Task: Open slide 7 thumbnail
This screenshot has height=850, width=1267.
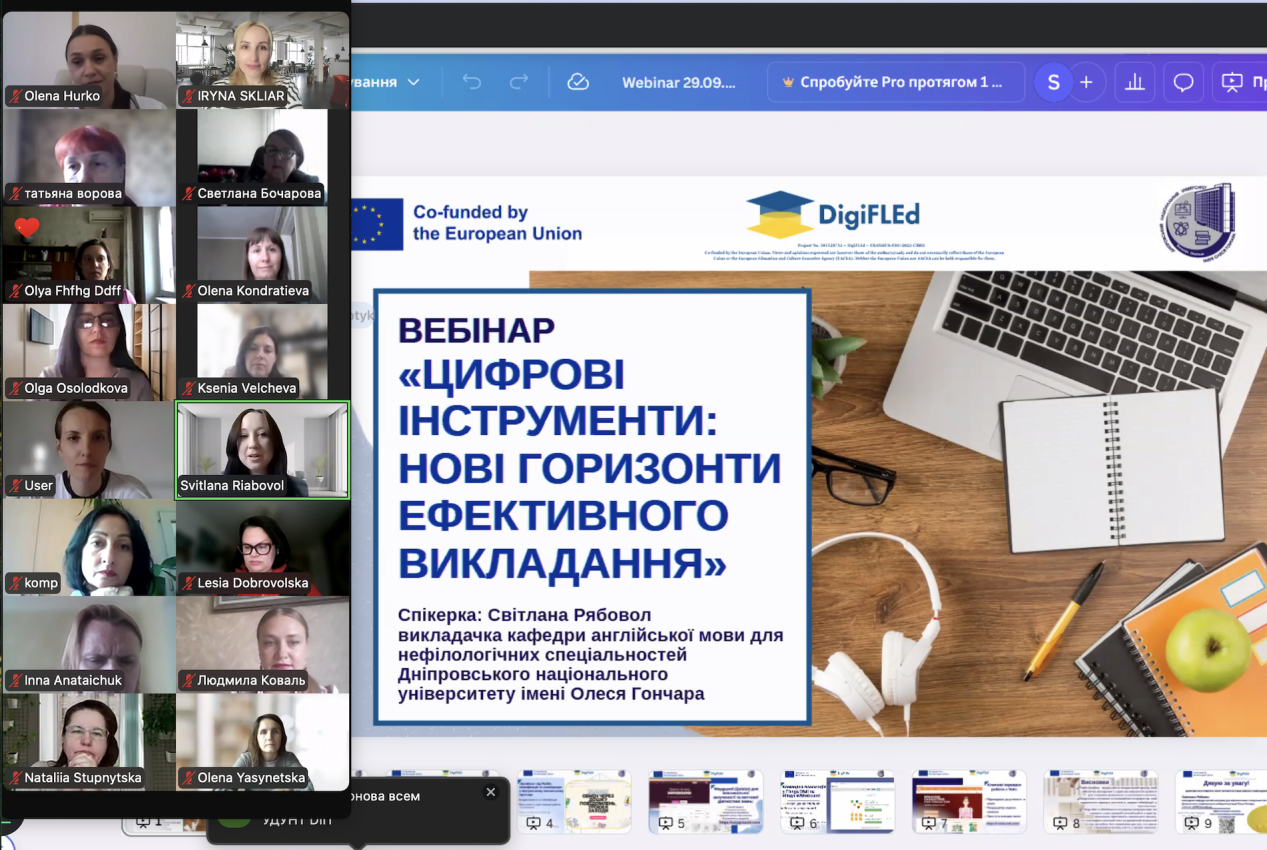Action: pos(969,801)
